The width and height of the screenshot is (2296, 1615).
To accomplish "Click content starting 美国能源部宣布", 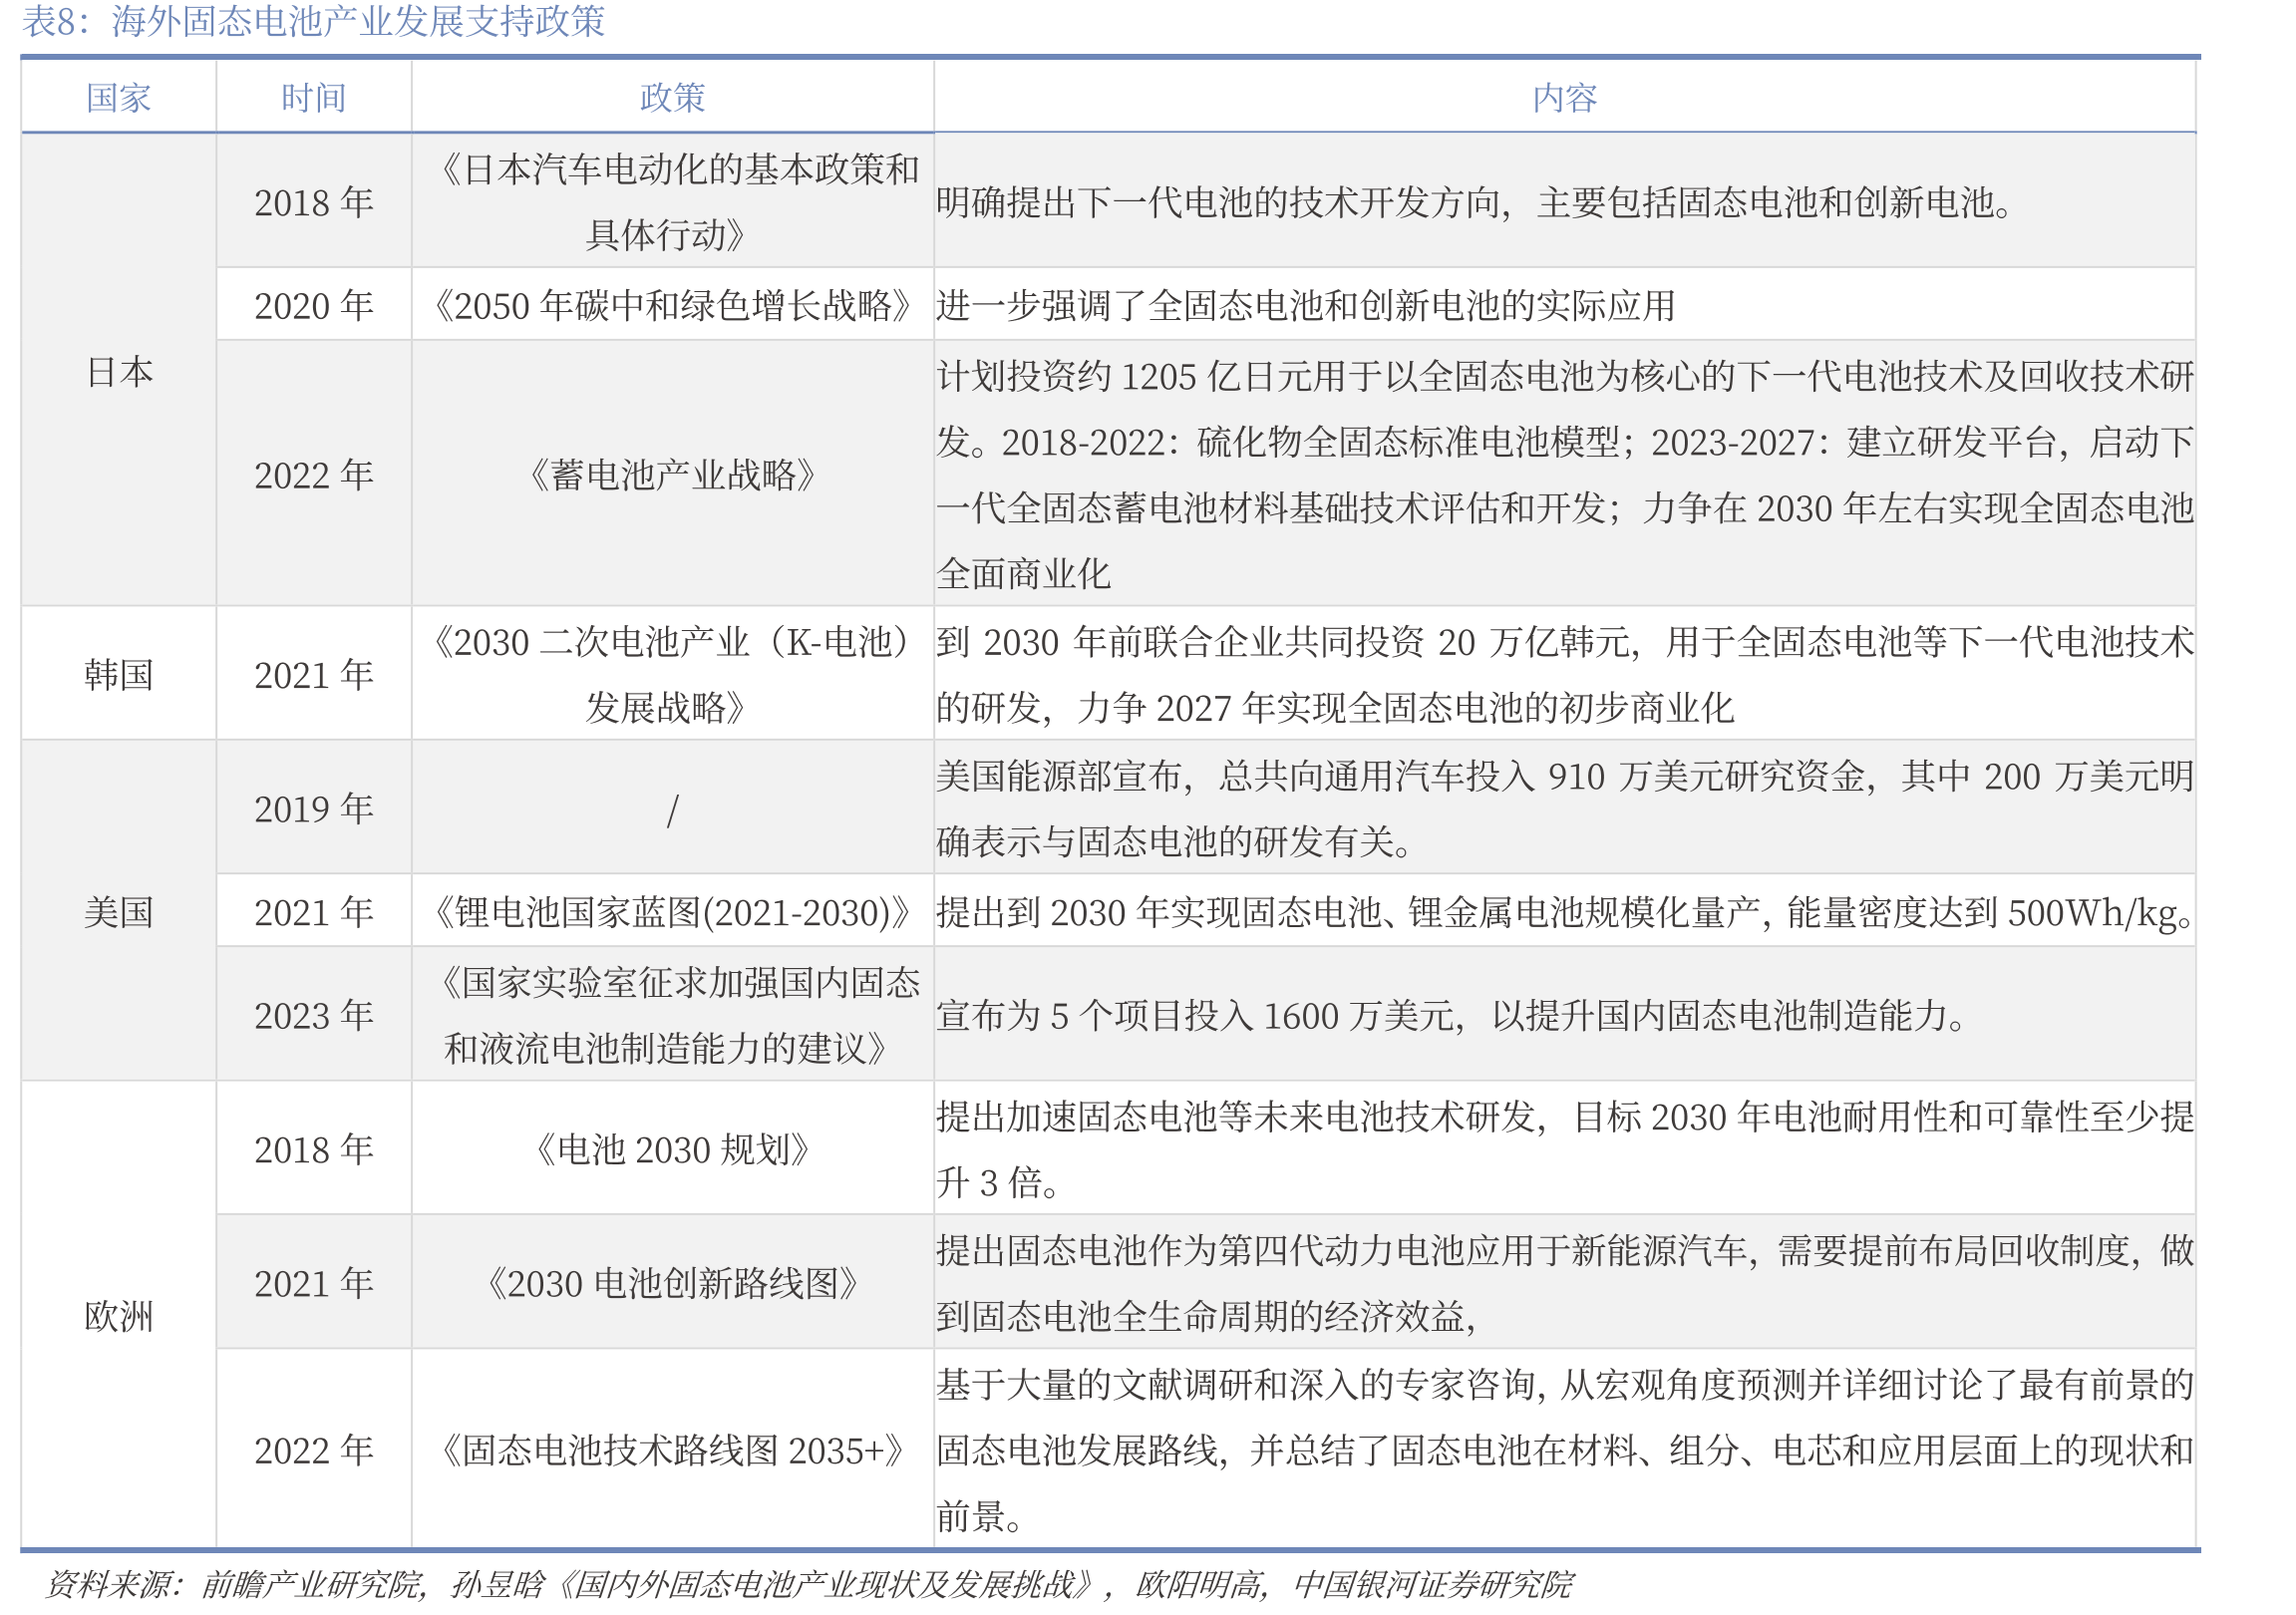I will coord(1565,808).
